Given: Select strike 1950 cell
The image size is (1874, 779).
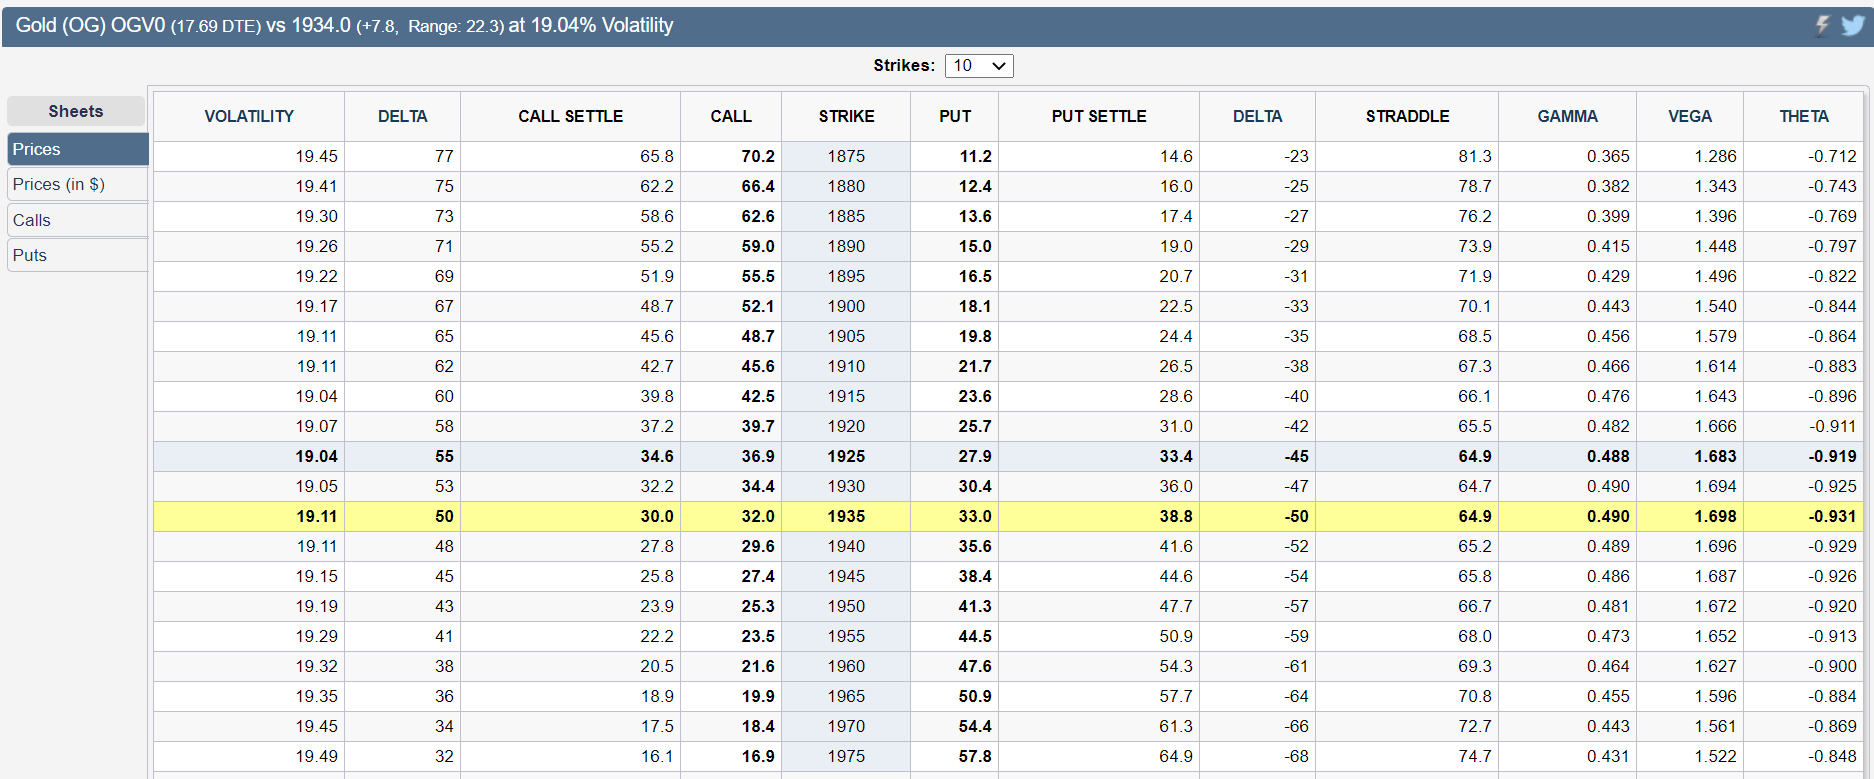Looking at the screenshot, I should [846, 606].
